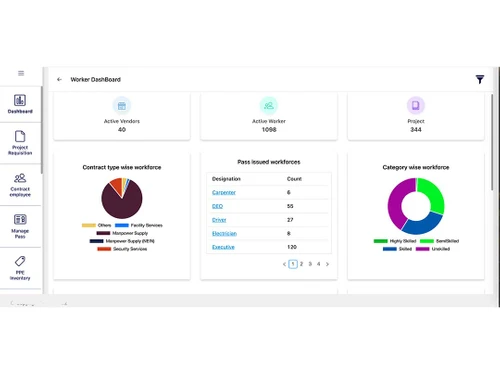
Task: Open Manage Pass in the sidebar
Action: click(x=20, y=226)
